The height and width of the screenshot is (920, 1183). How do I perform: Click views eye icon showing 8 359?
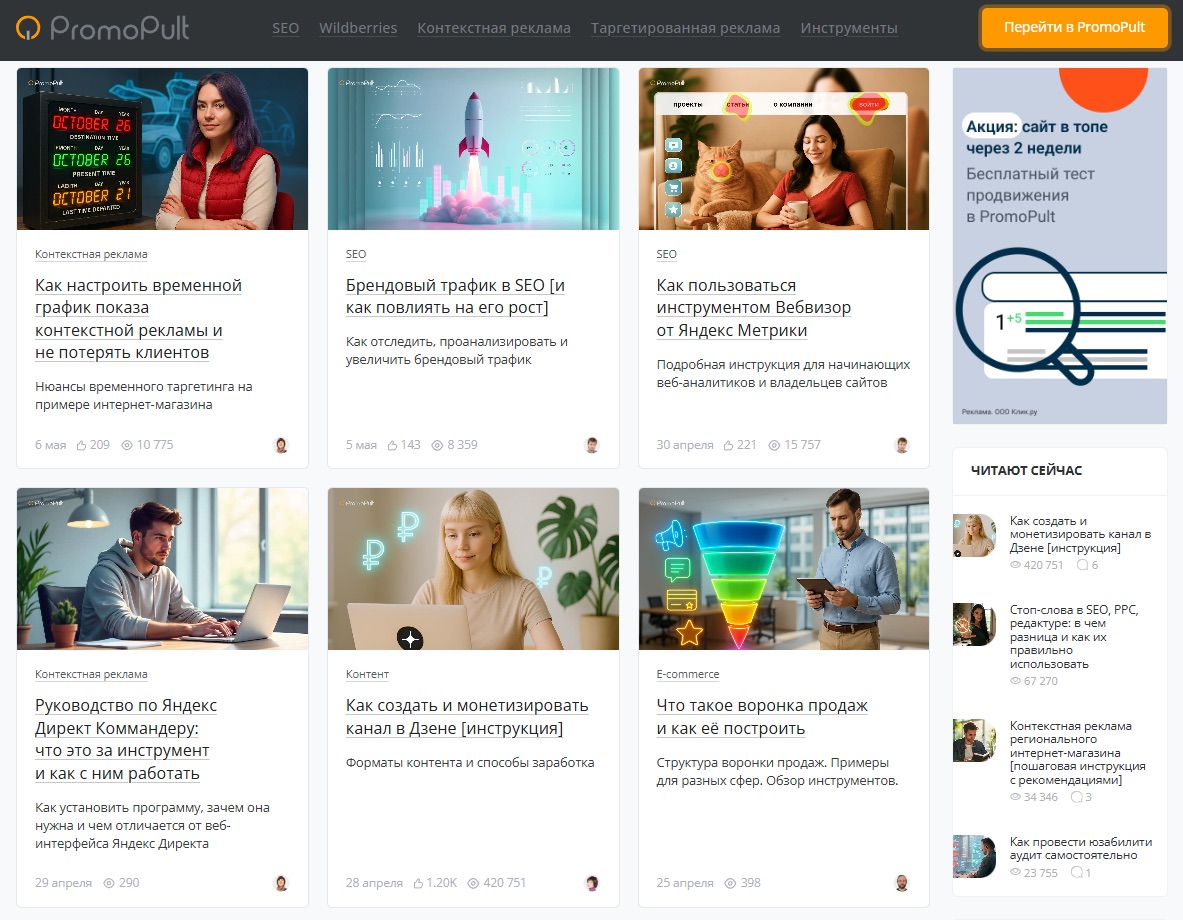point(437,445)
